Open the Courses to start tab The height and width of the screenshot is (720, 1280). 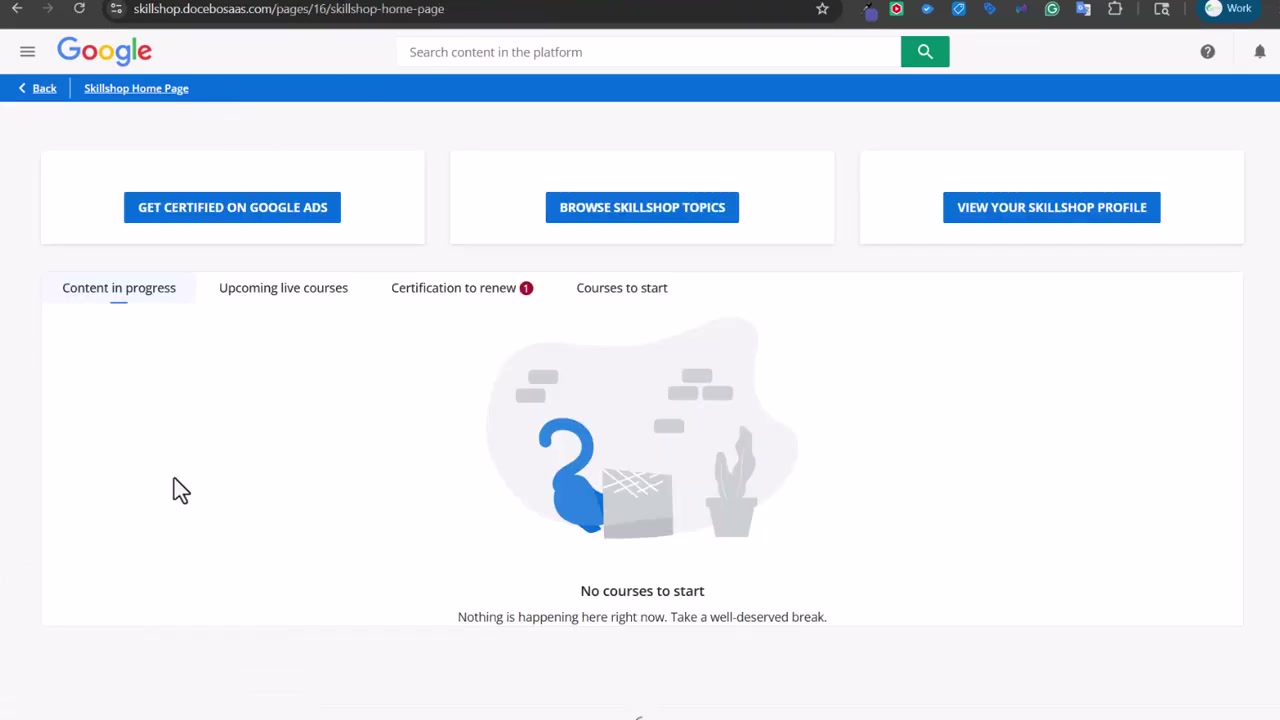622,288
